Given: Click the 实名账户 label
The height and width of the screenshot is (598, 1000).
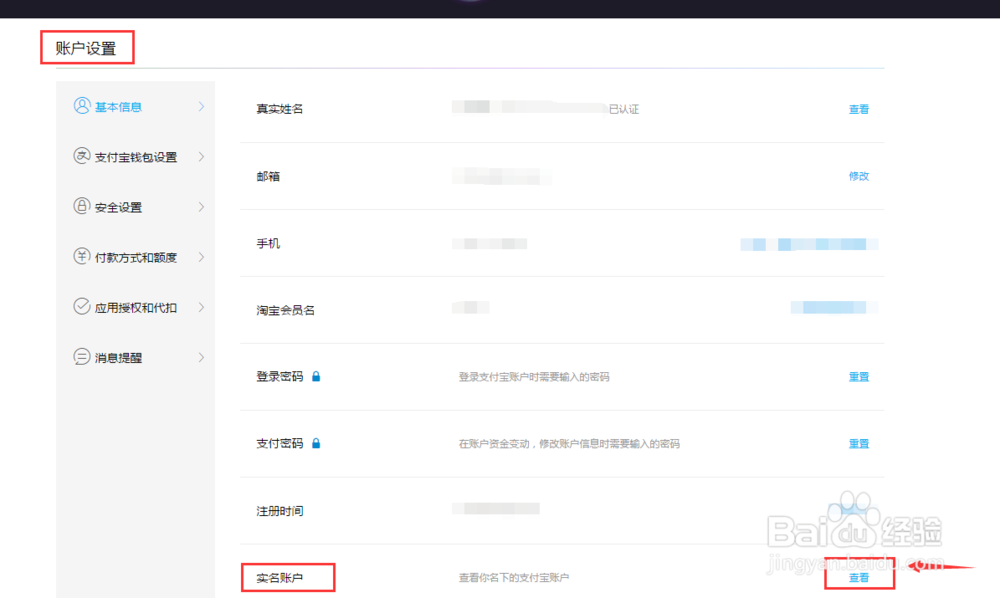Looking at the screenshot, I should [279, 578].
